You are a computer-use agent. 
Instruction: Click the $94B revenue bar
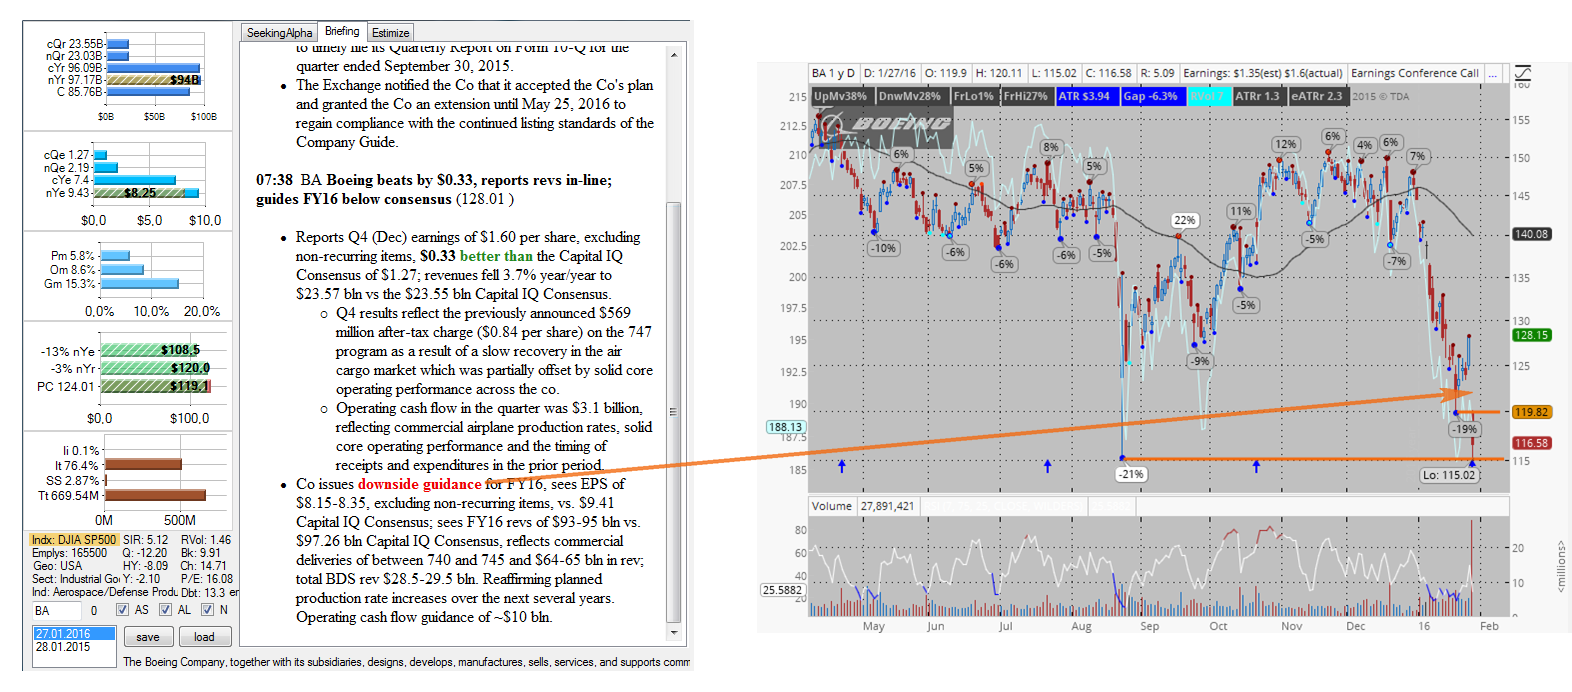[154, 80]
